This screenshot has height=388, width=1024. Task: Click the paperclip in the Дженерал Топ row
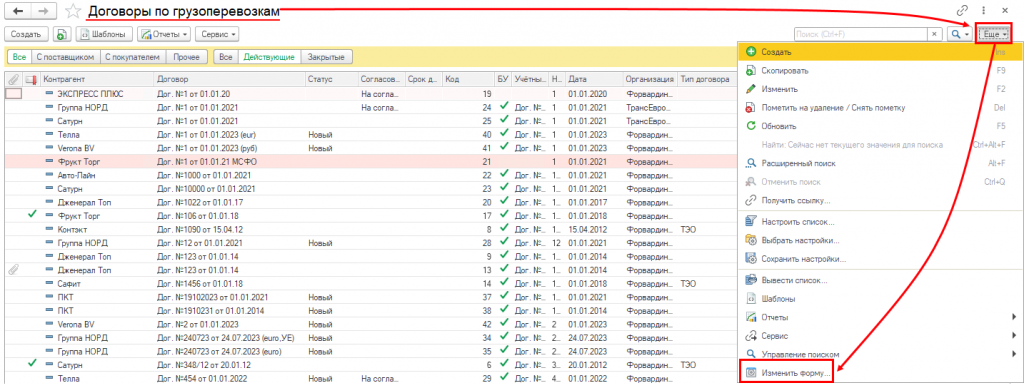point(12,269)
